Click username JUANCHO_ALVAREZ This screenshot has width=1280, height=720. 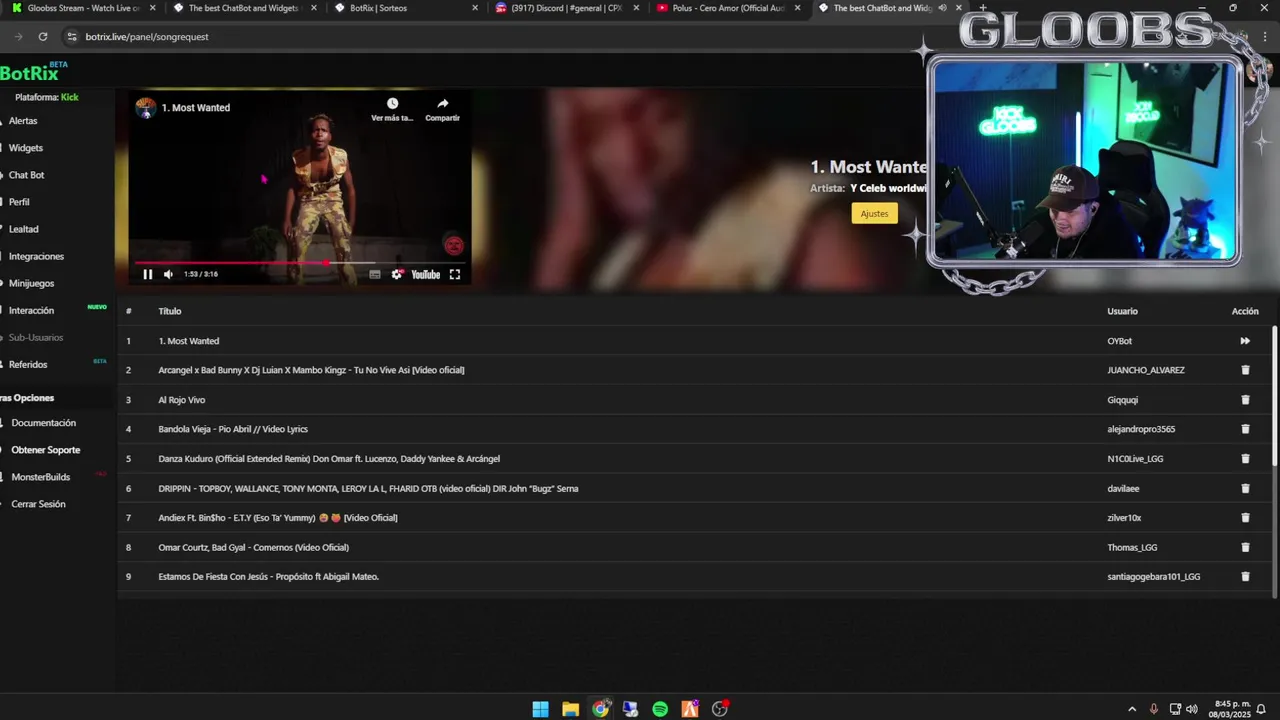click(x=1146, y=370)
